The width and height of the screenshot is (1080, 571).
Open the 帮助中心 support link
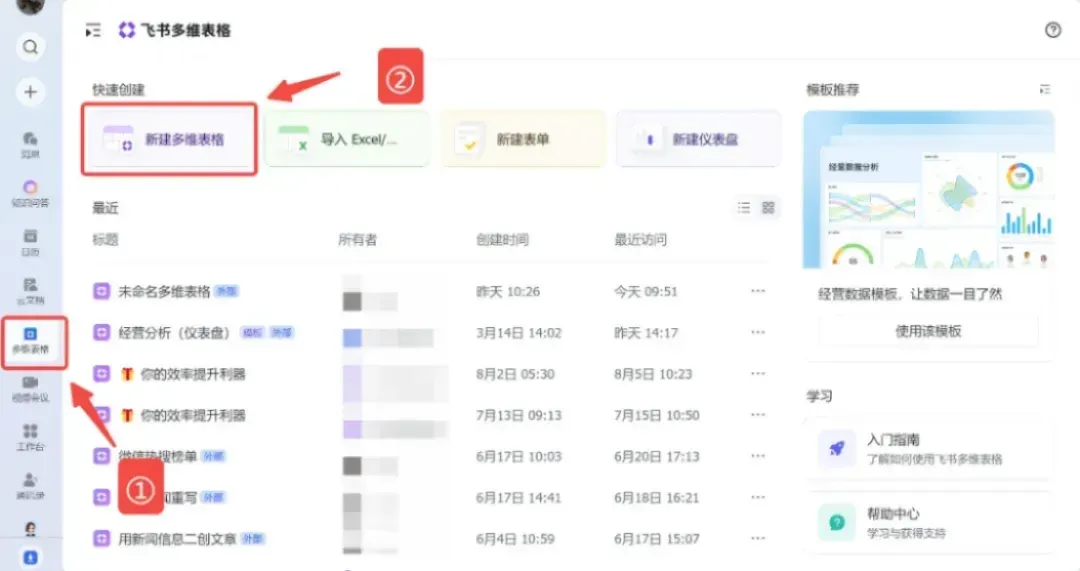click(x=928, y=522)
